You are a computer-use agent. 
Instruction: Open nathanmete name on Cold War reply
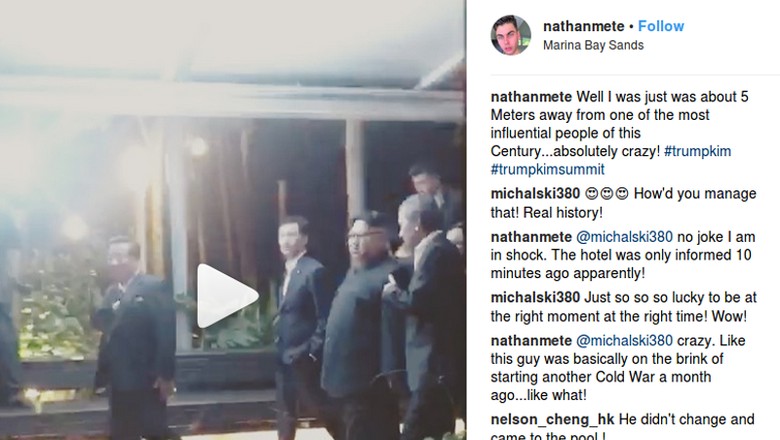click(531, 341)
